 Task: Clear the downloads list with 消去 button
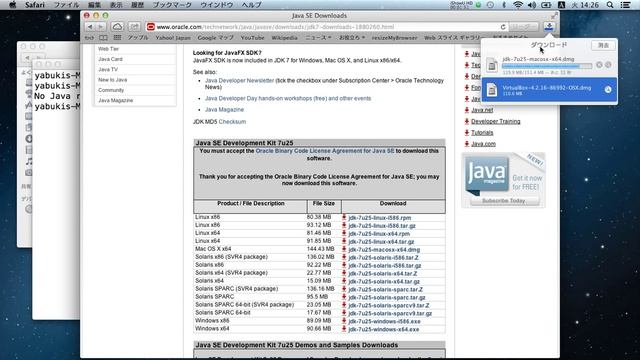tap(603, 45)
